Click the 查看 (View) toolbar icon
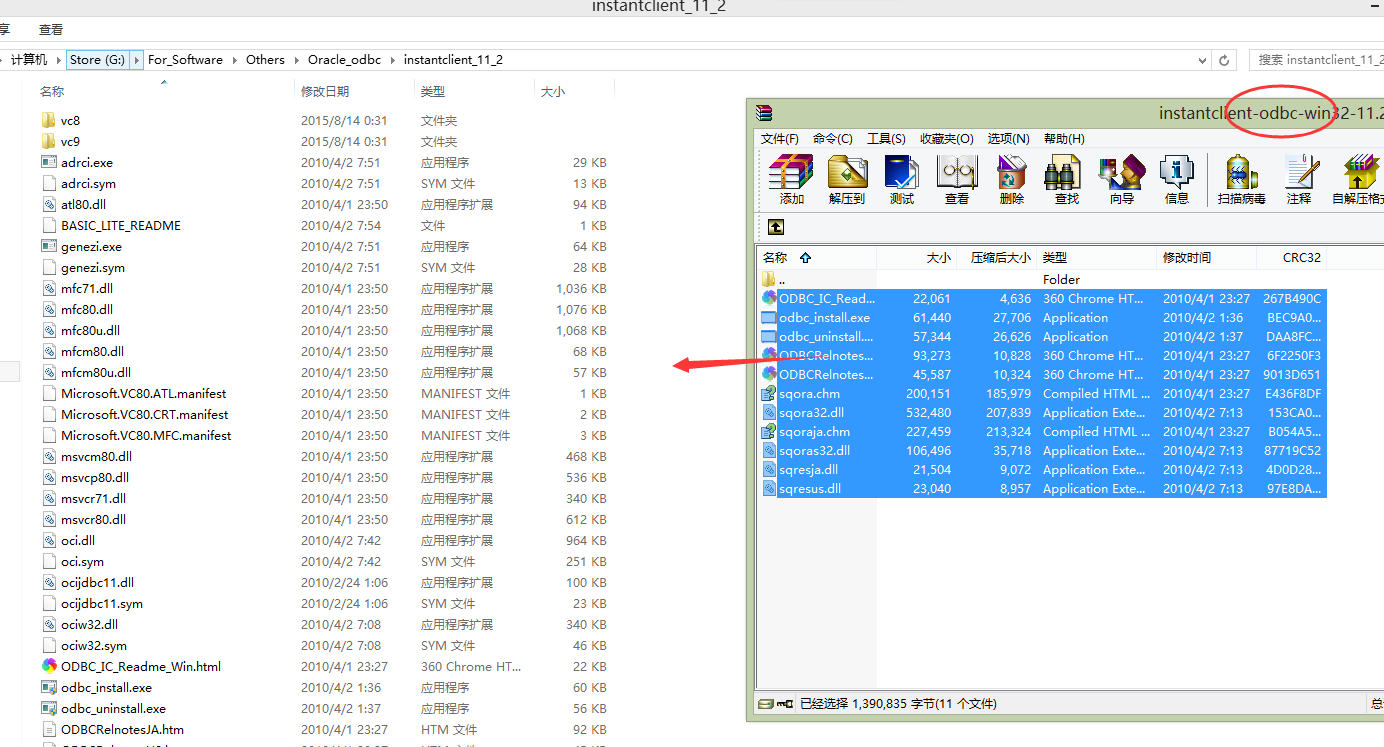1384x747 pixels. tap(957, 172)
